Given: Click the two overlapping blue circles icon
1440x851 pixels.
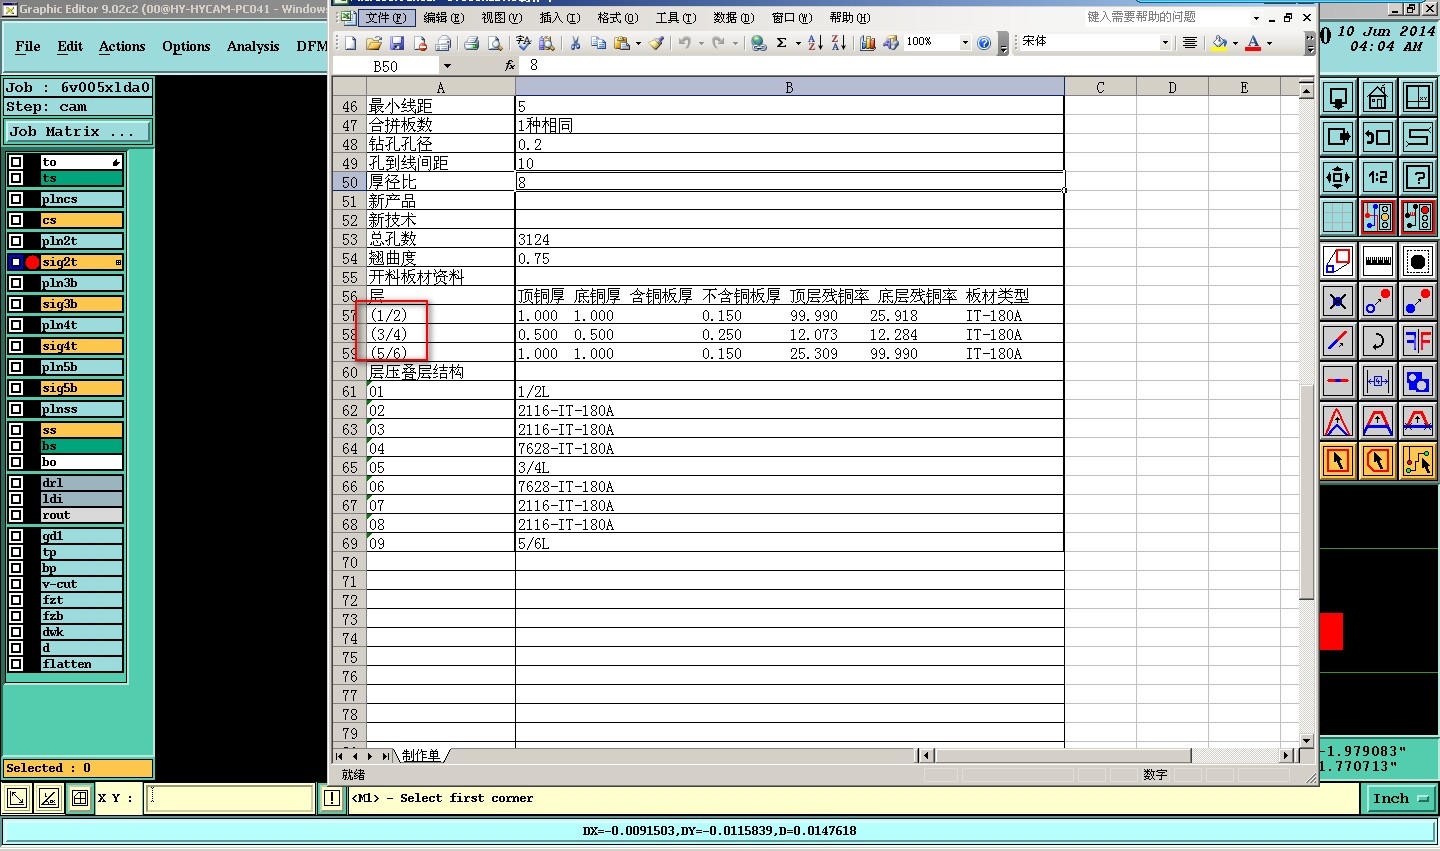Looking at the screenshot, I should tap(1418, 381).
